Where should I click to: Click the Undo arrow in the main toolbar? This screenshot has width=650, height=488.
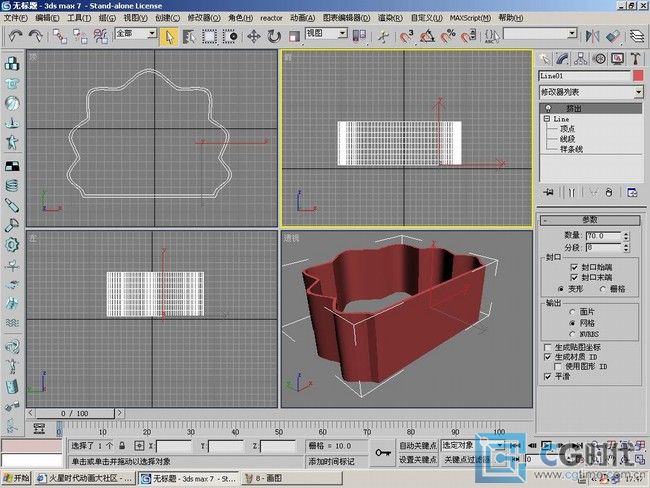point(15,36)
